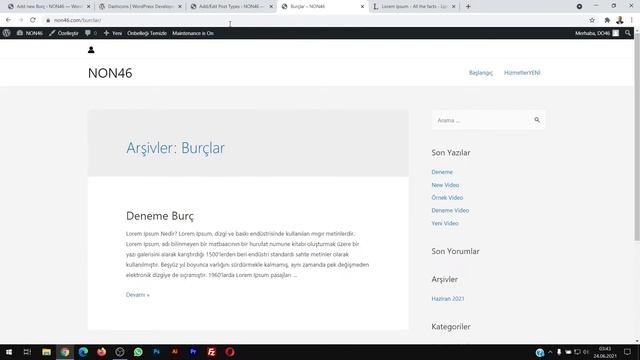Screen dimensions: 640x360
Task: Open NON46 site dashboard in admin bar
Action: [x=30, y=33]
